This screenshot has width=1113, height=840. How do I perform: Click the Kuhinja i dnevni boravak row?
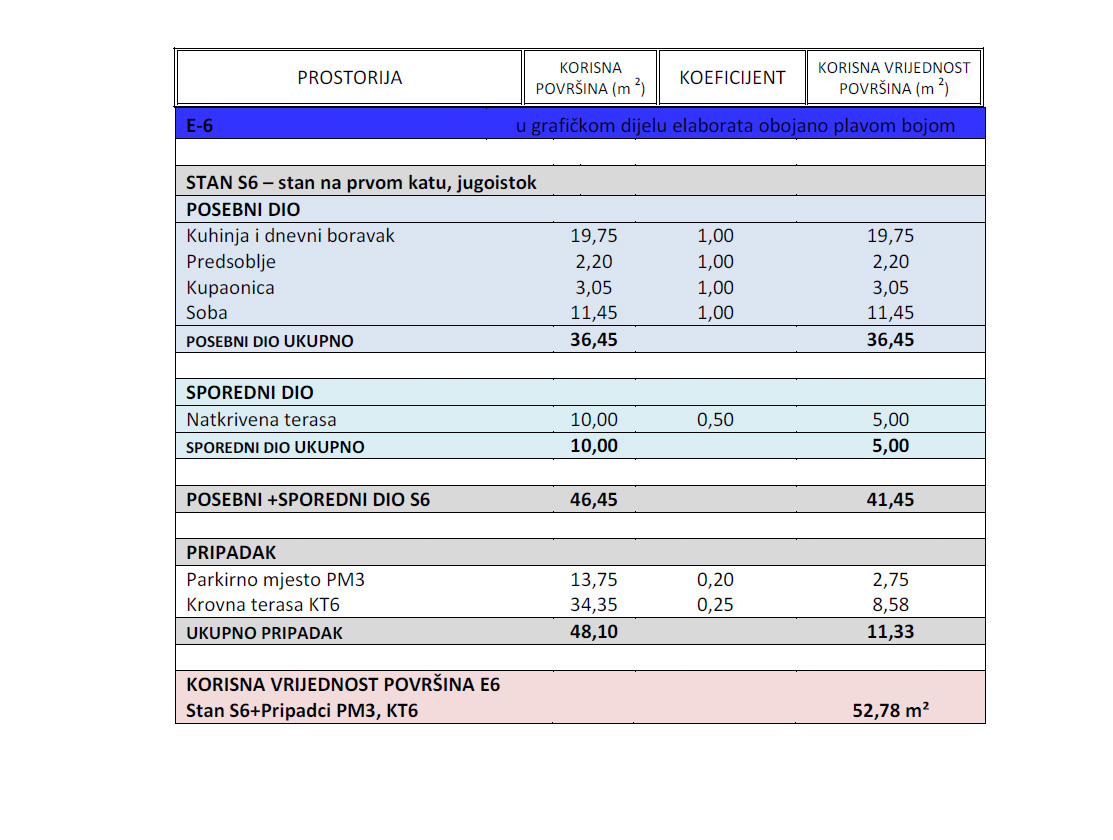pos(580,236)
